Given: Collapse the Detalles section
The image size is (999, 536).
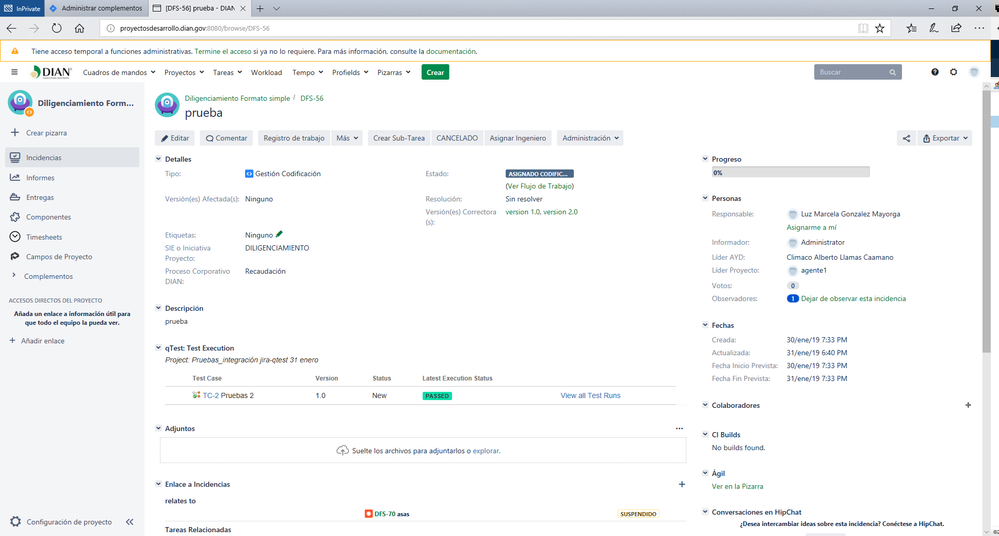Looking at the screenshot, I should pyautogui.click(x=158, y=159).
